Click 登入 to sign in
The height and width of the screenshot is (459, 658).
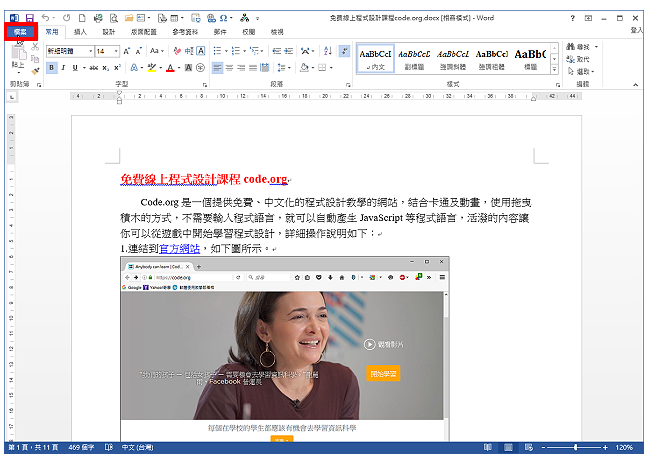point(636,30)
